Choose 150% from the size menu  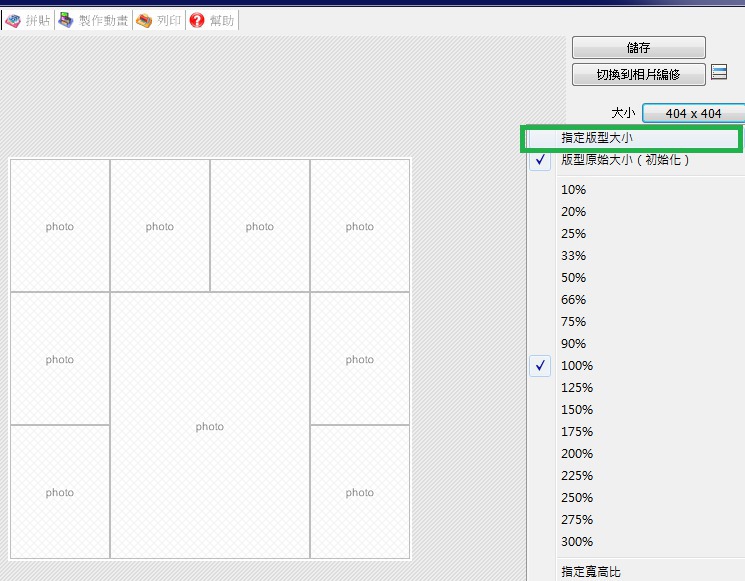637,410
